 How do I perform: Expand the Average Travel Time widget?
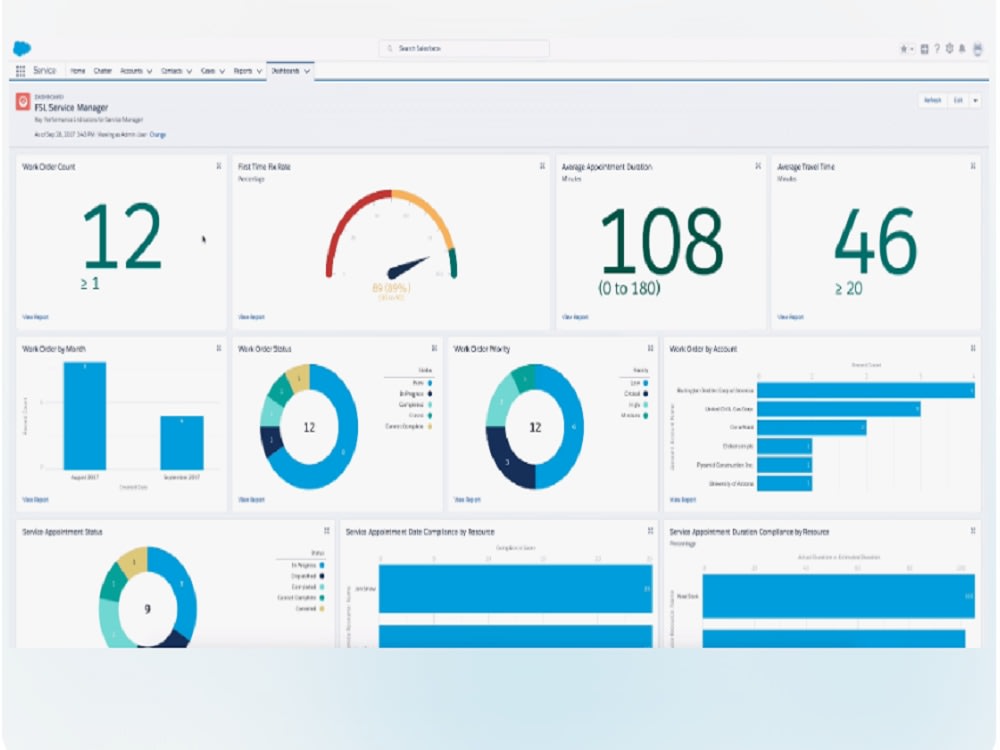[x=973, y=166]
